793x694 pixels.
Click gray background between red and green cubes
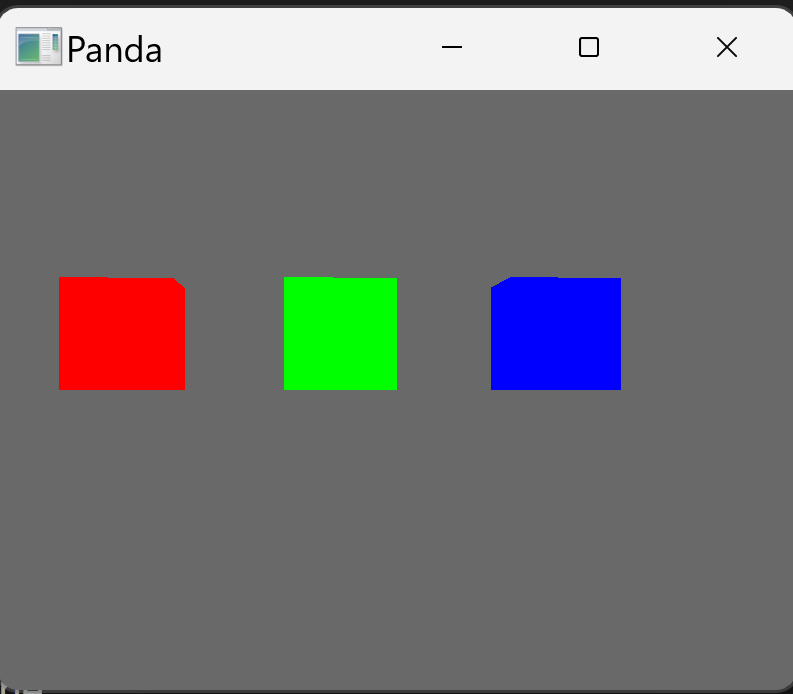(235, 333)
